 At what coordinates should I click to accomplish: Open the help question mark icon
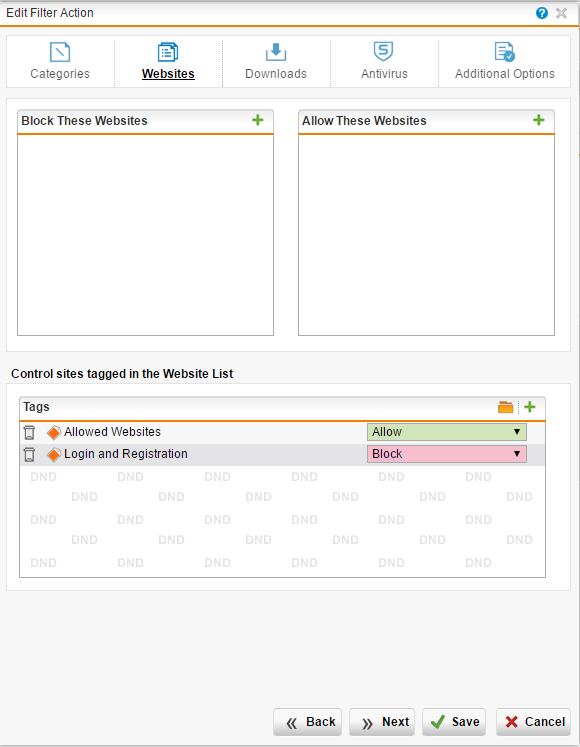point(542,13)
